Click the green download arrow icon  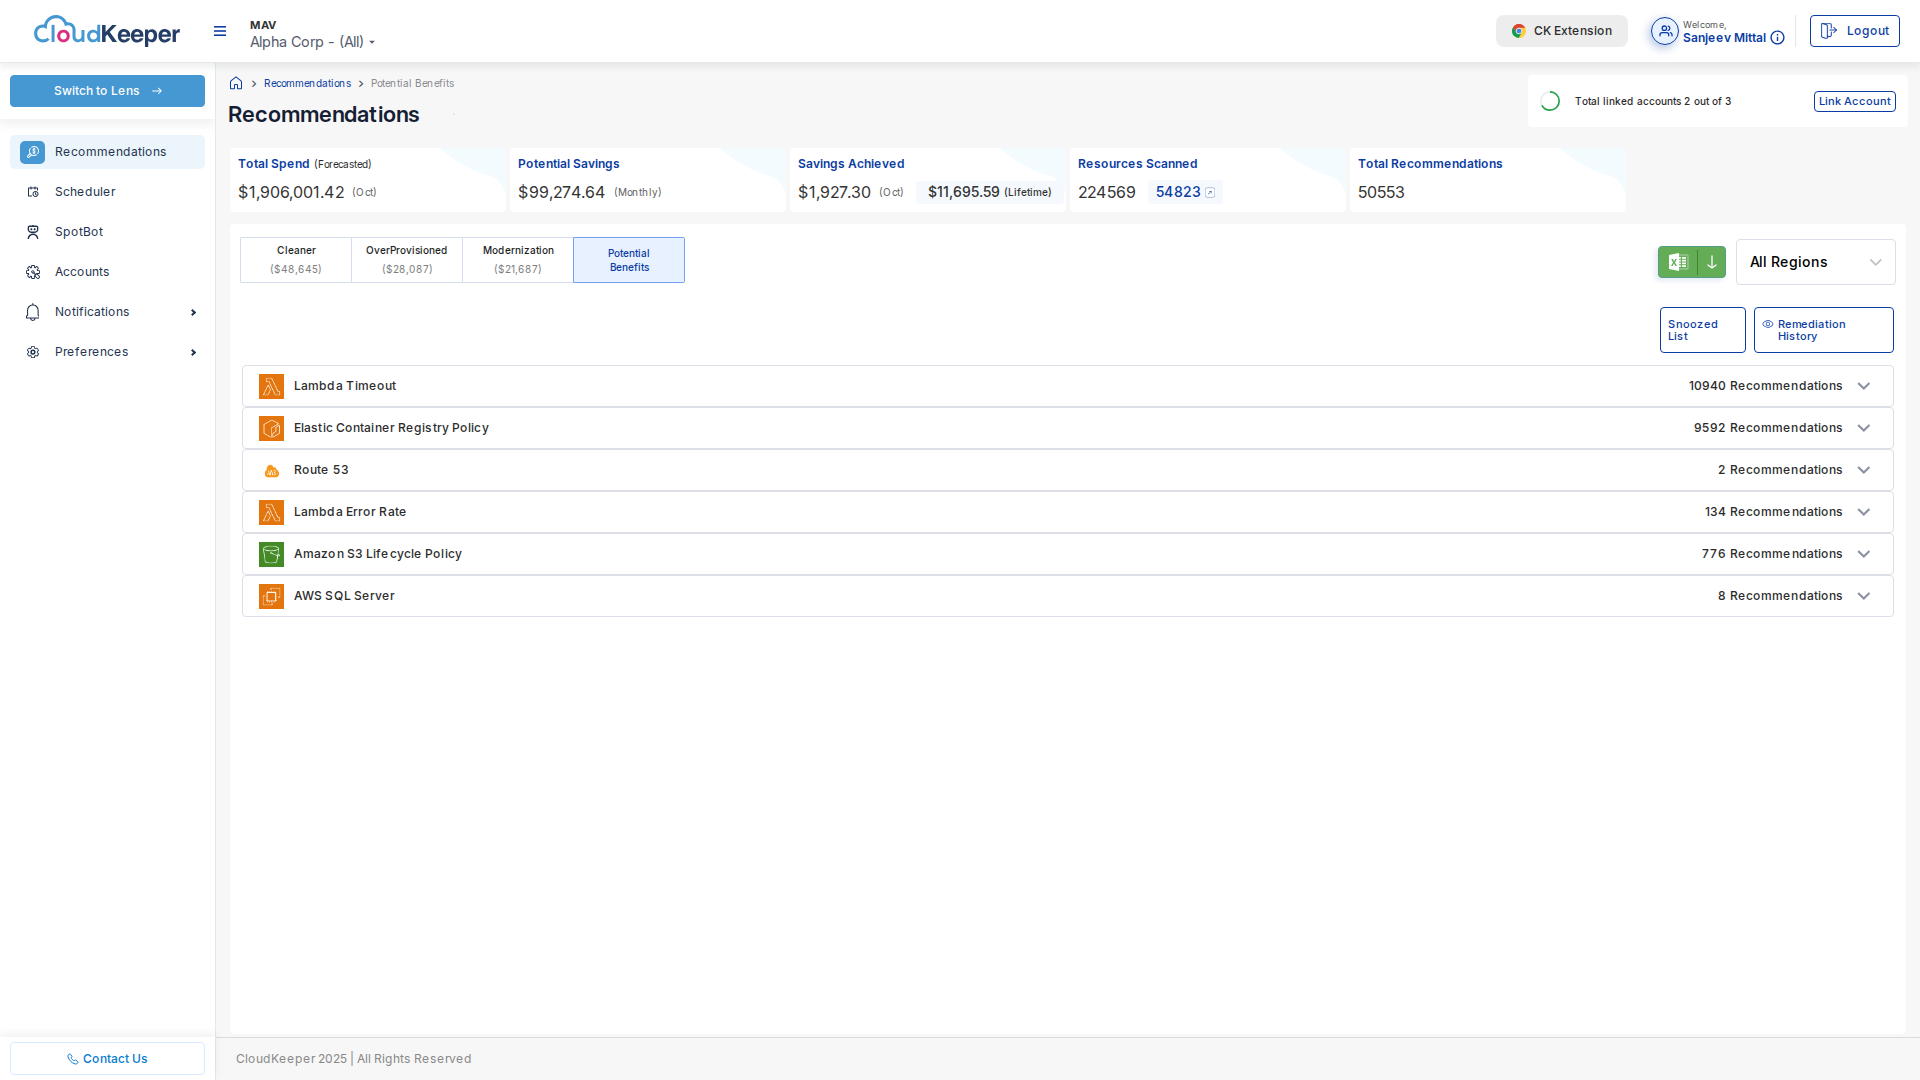pyautogui.click(x=1712, y=262)
